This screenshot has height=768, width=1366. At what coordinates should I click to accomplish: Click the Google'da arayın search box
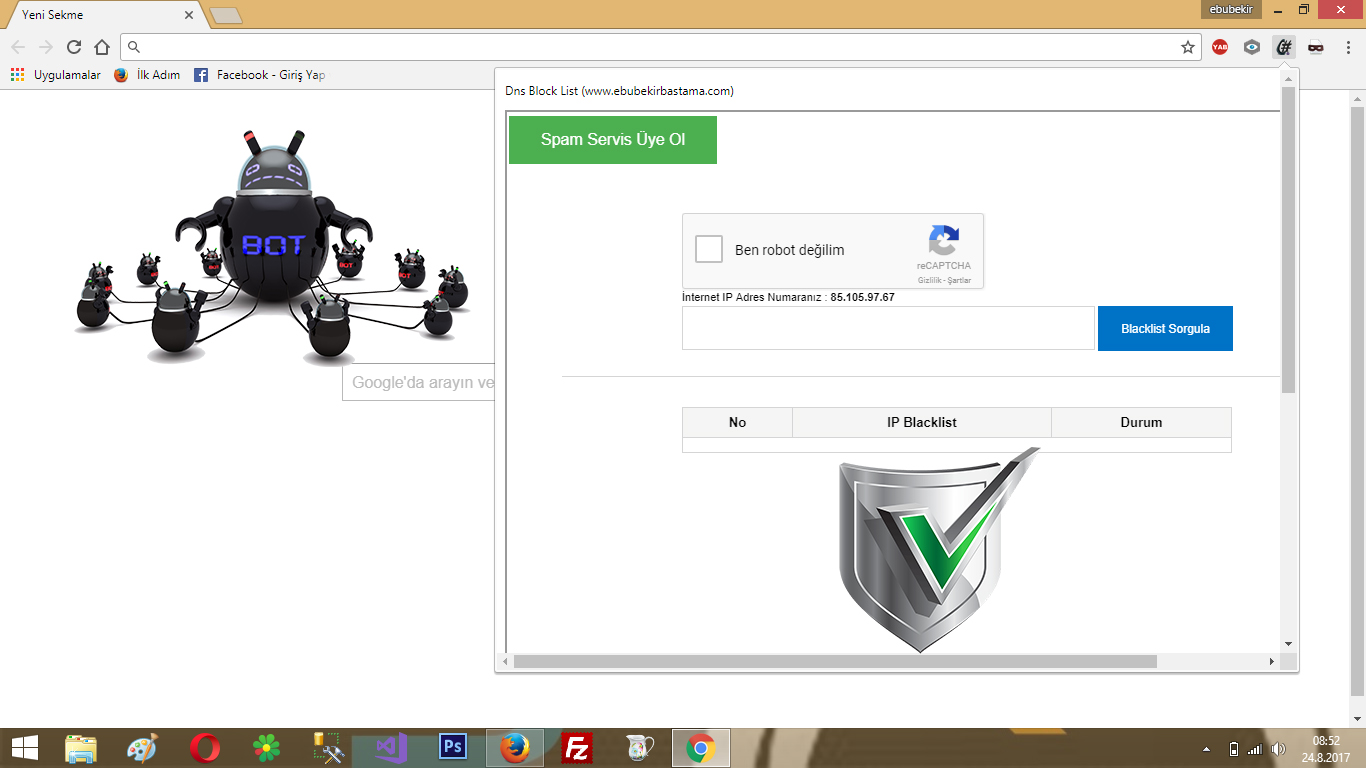[420, 382]
